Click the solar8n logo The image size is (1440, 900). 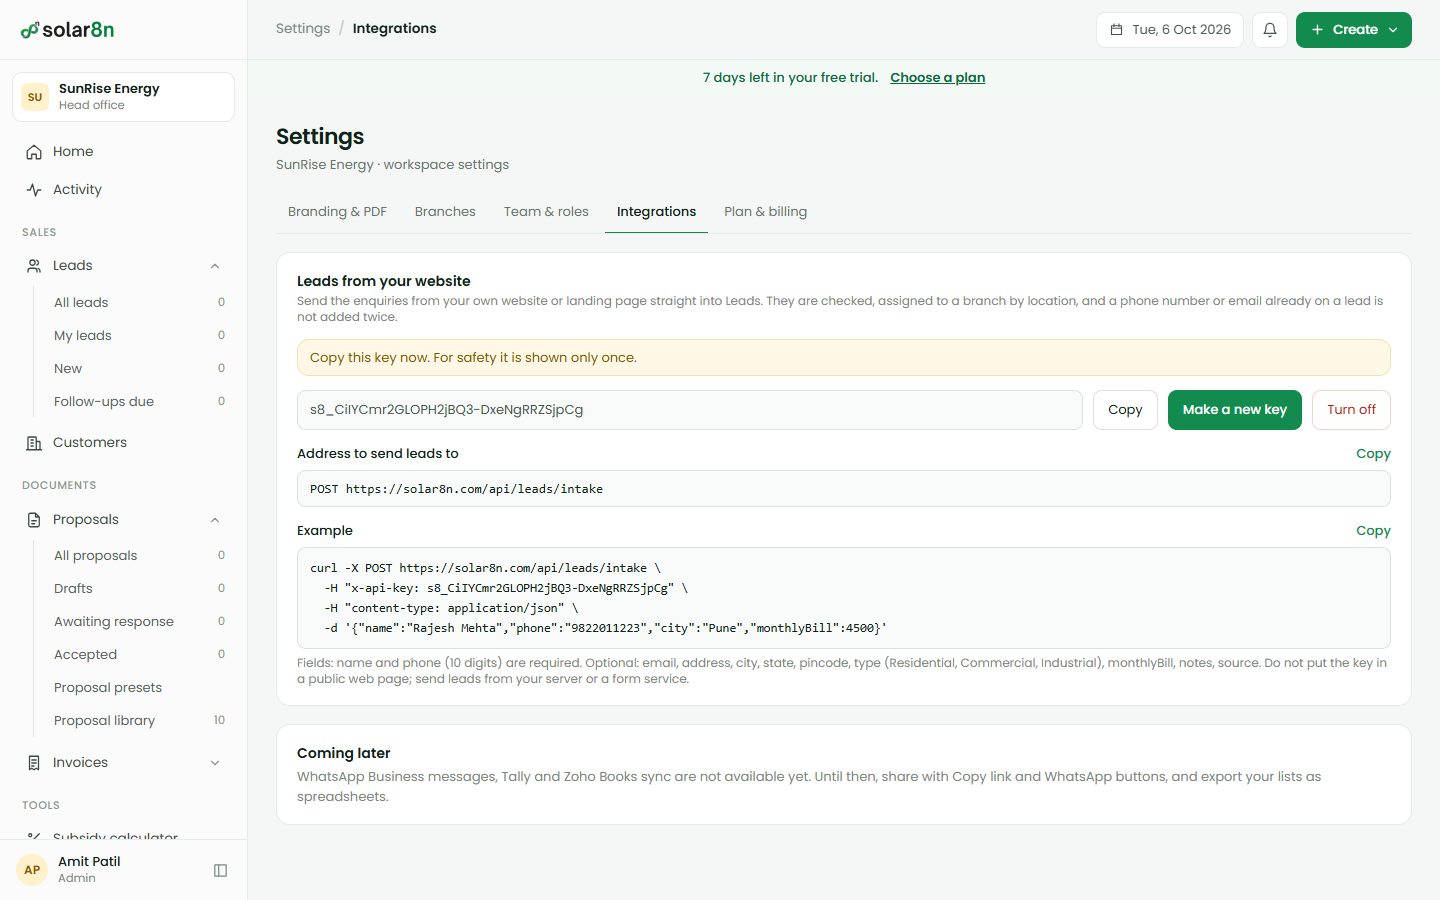(x=67, y=30)
